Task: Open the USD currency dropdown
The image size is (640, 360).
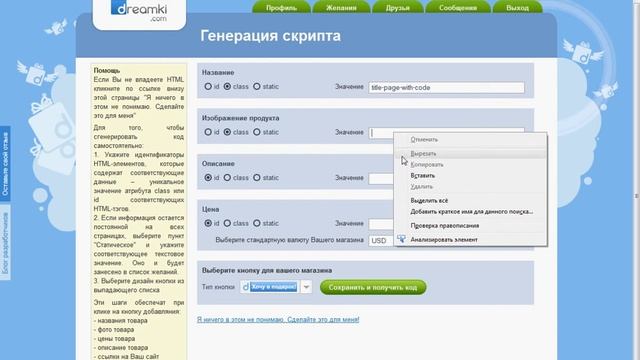Action: click(381, 240)
